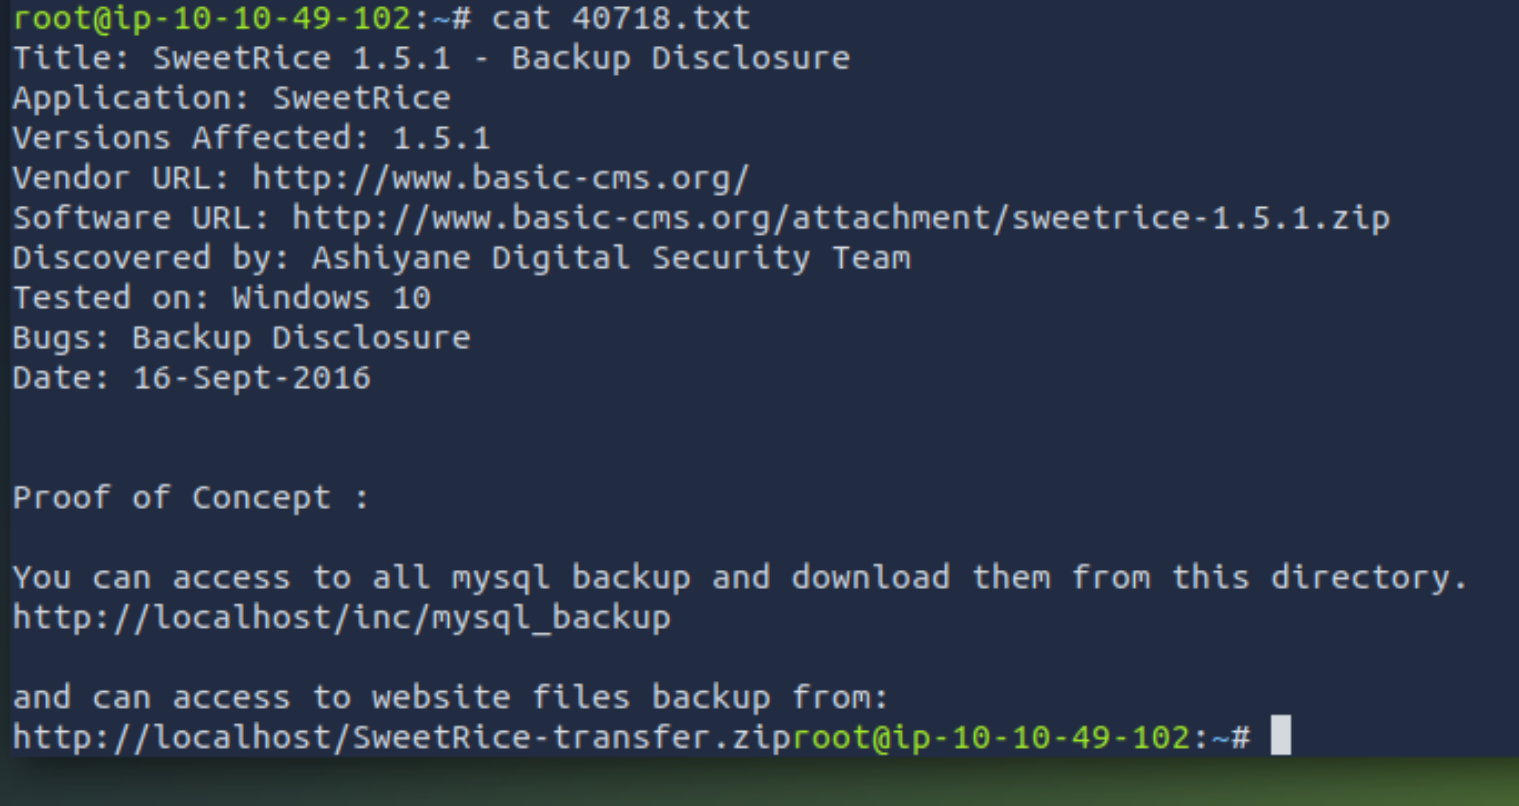This screenshot has height=806, width=1519.
Task: Click the "Tested on: Windows 10" line
Action: click(x=221, y=298)
